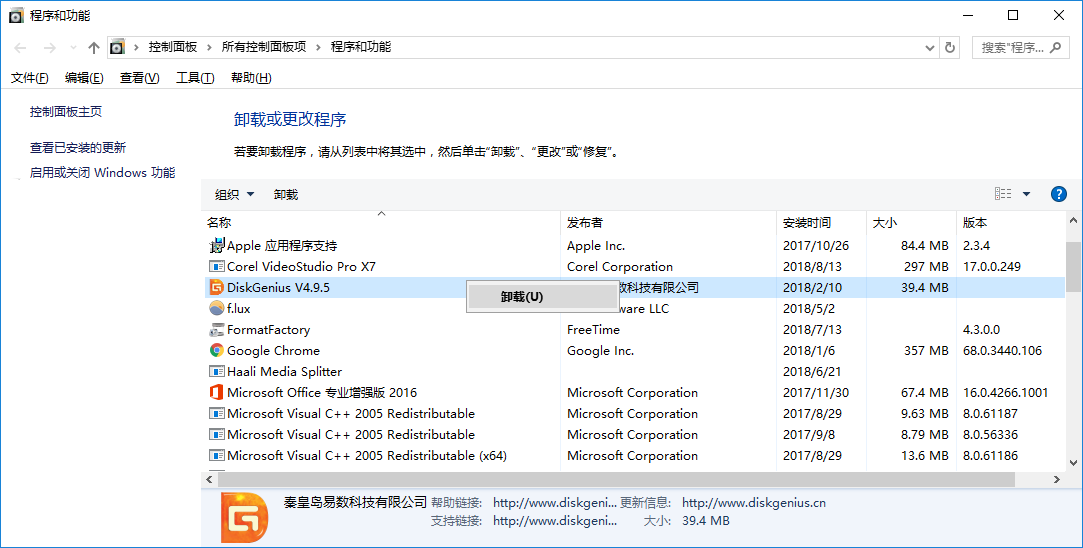Image resolution: width=1083 pixels, height=548 pixels.
Task: Go up one folder level arrow
Action: 94,47
